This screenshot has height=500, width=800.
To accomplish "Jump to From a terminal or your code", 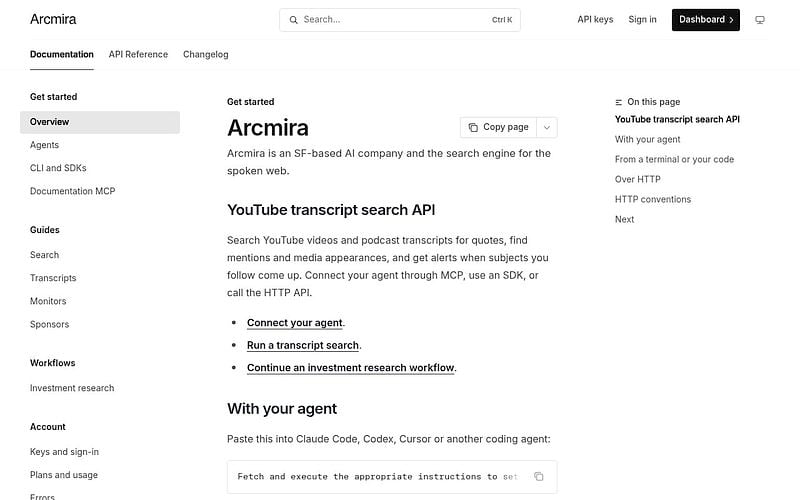I will [x=674, y=159].
